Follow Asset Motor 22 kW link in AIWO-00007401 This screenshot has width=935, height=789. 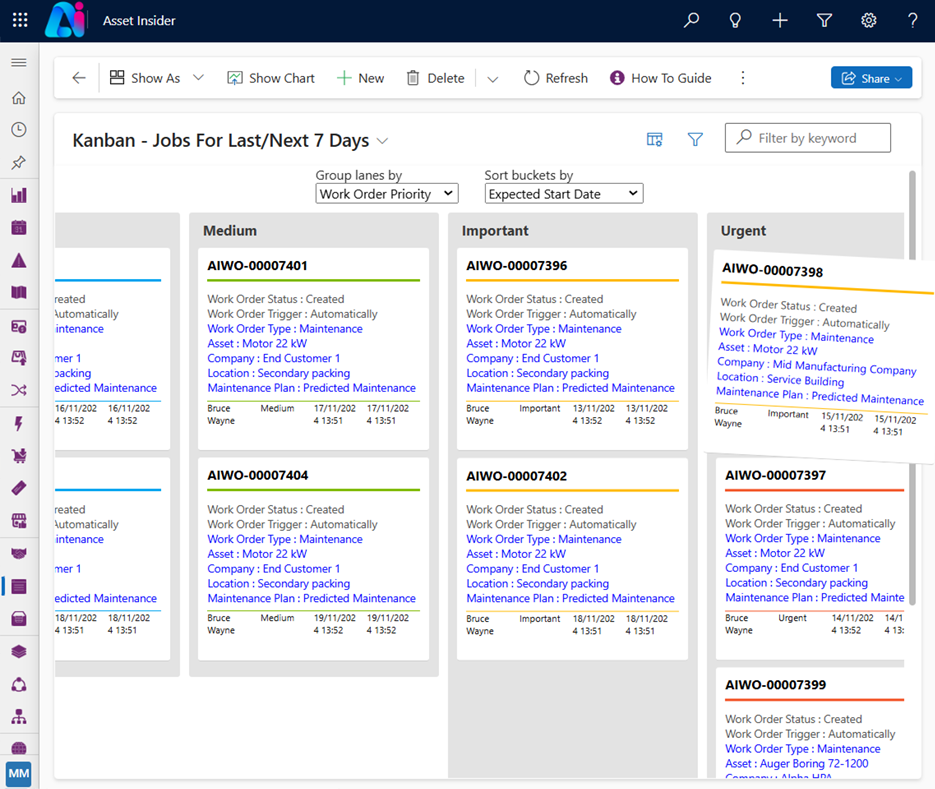click(257, 344)
